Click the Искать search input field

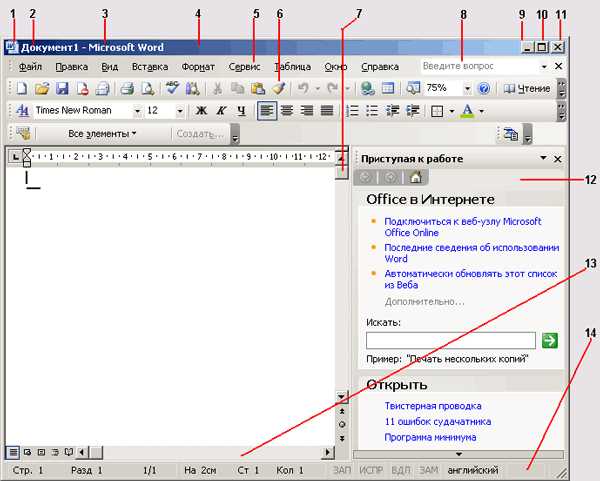point(450,341)
